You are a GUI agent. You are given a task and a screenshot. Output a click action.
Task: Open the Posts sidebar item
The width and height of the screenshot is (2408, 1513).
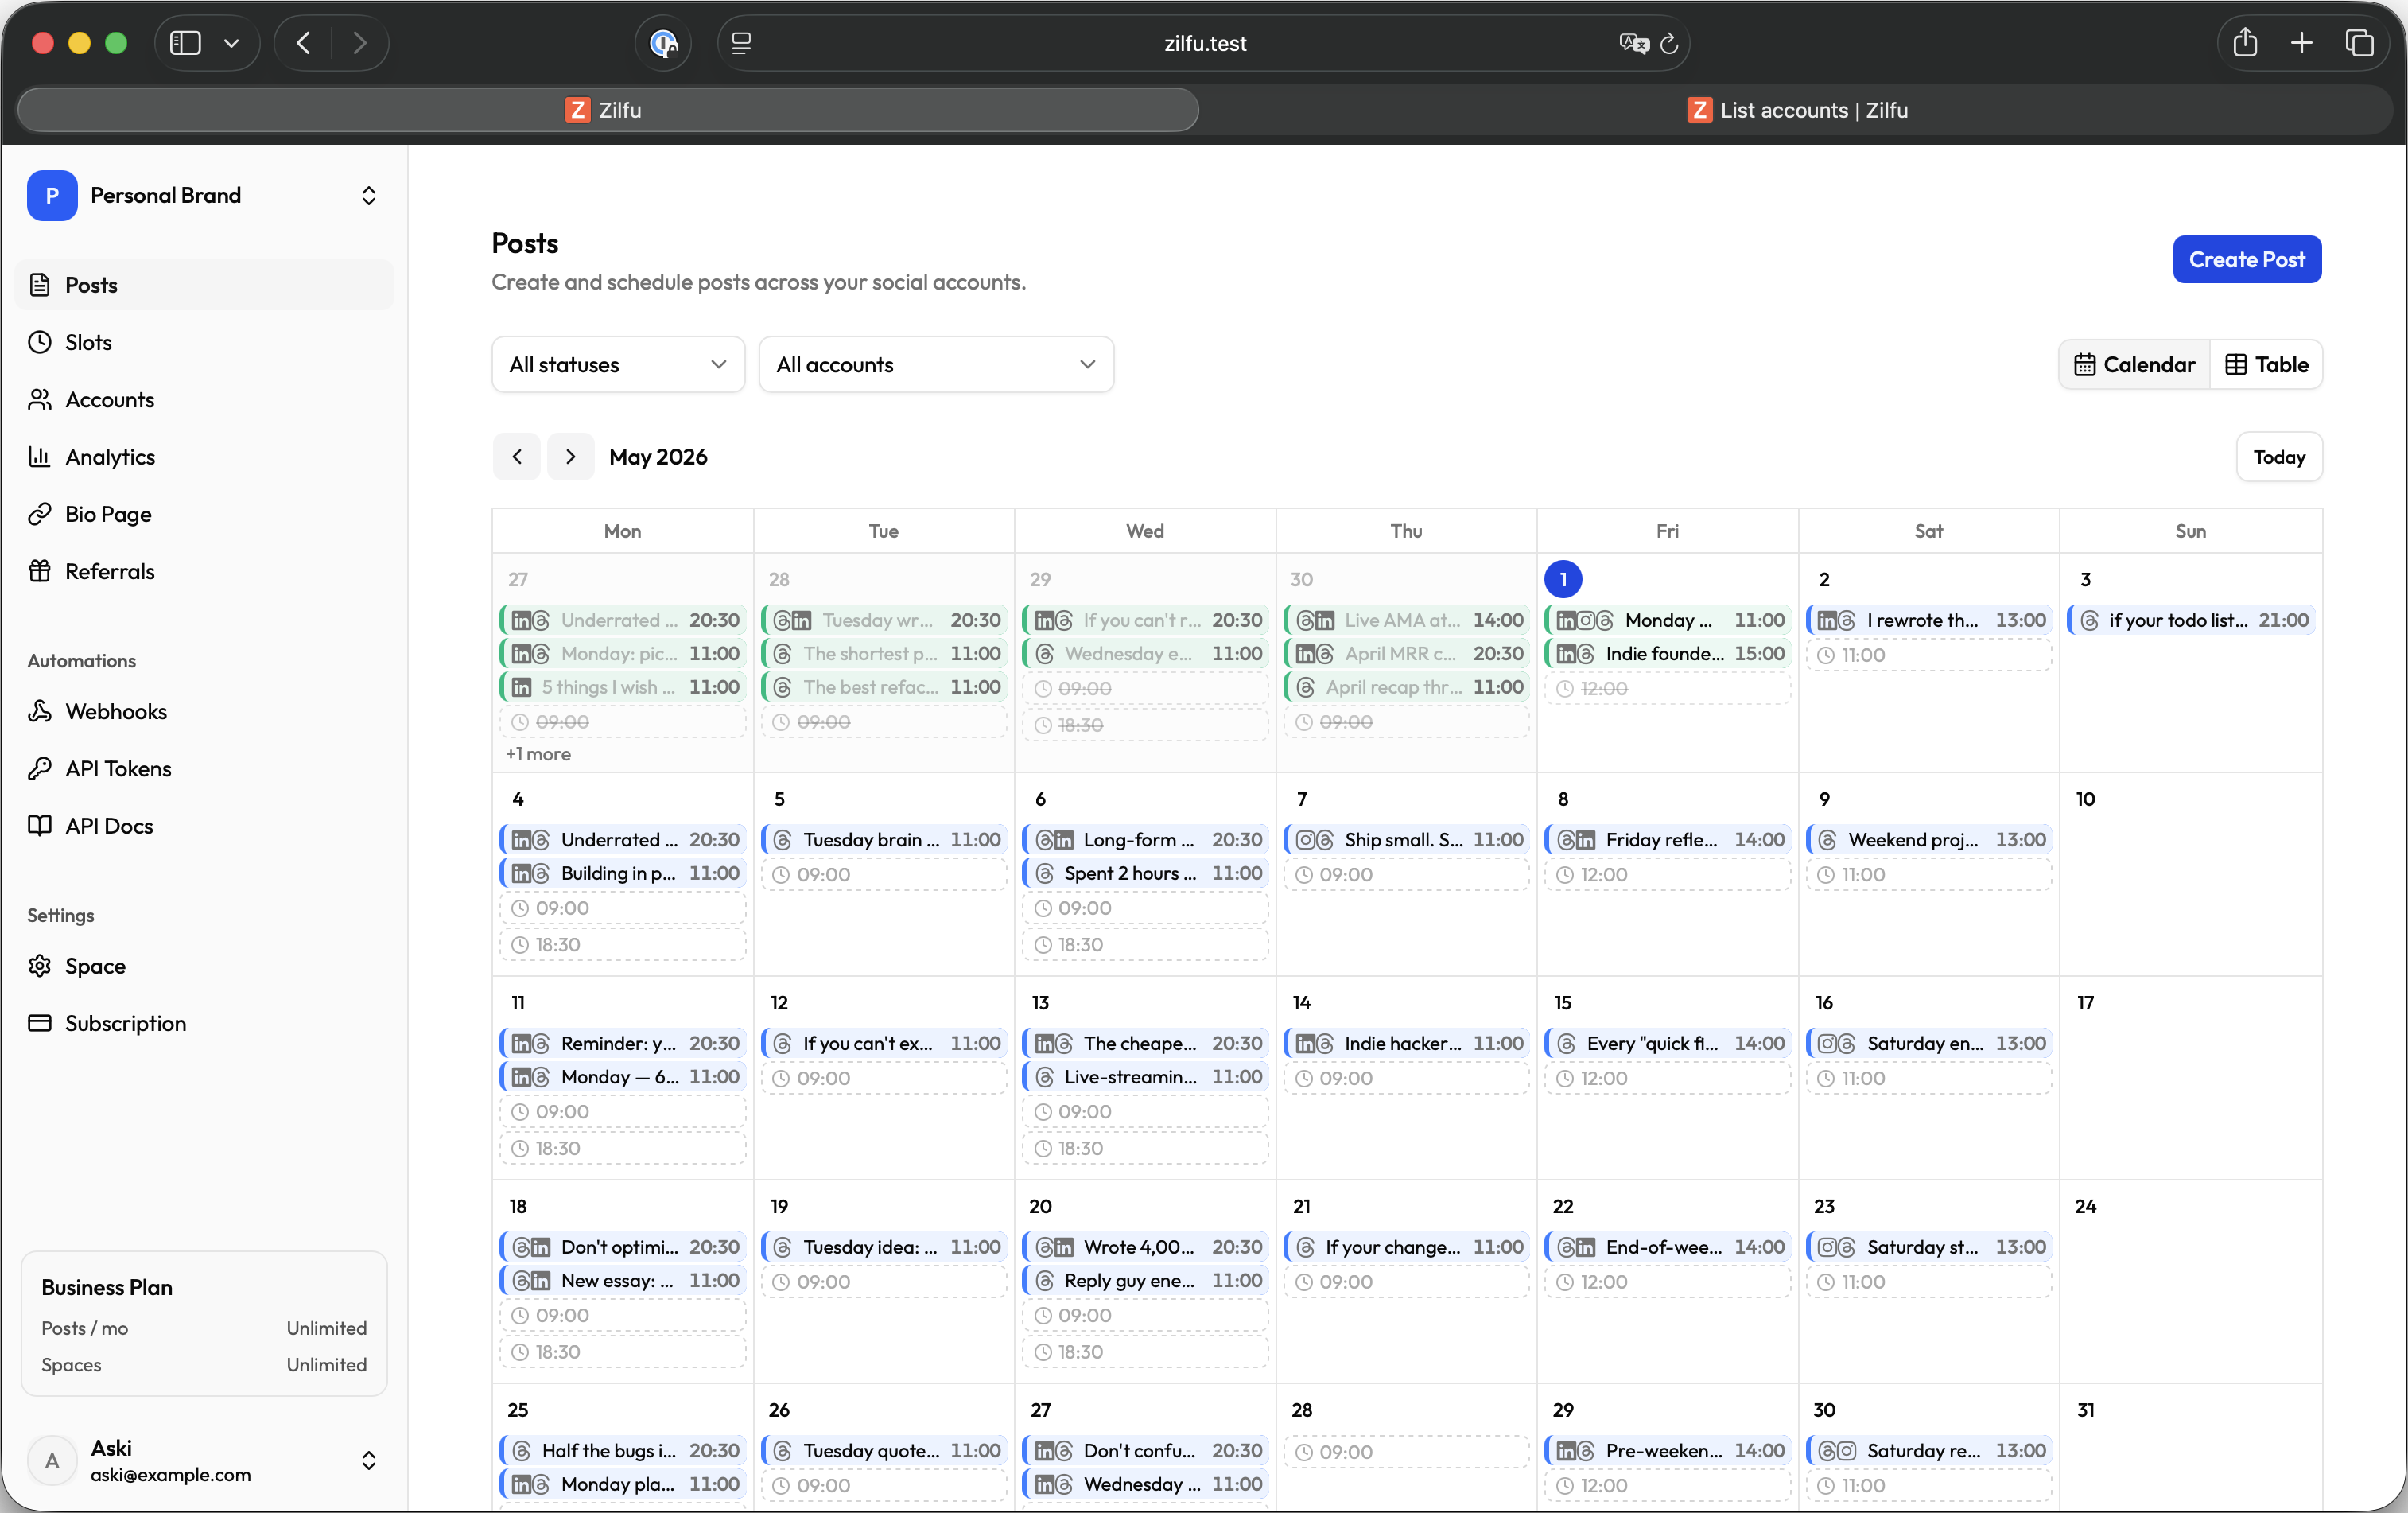(204, 285)
